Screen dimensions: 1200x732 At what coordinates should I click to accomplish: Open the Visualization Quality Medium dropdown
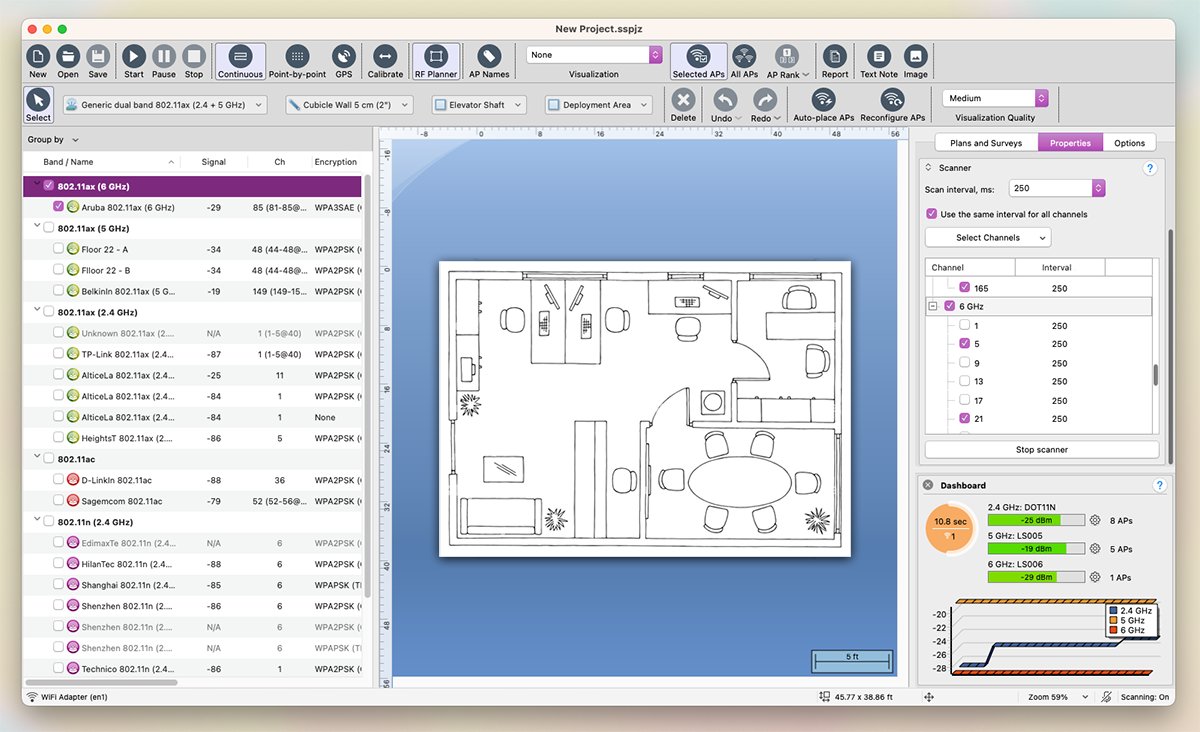coord(995,98)
